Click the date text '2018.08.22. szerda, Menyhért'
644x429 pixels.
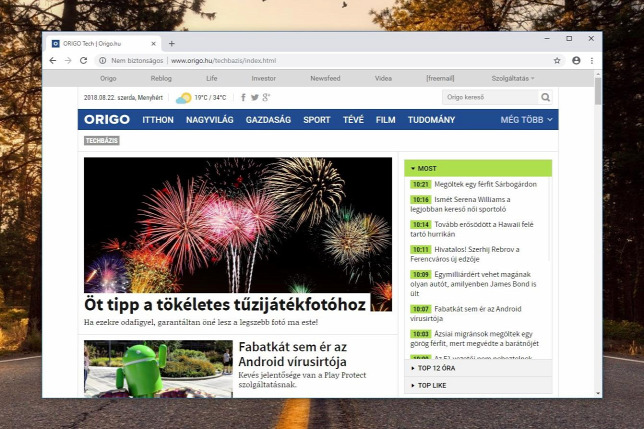pyautogui.click(x=123, y=98)
